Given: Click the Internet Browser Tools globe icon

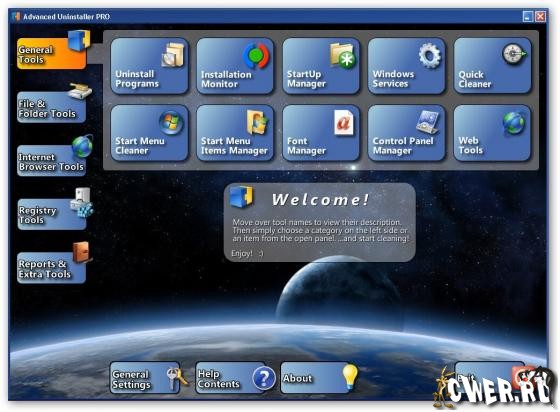Looking at the screenshot, I should click(82, 146).
